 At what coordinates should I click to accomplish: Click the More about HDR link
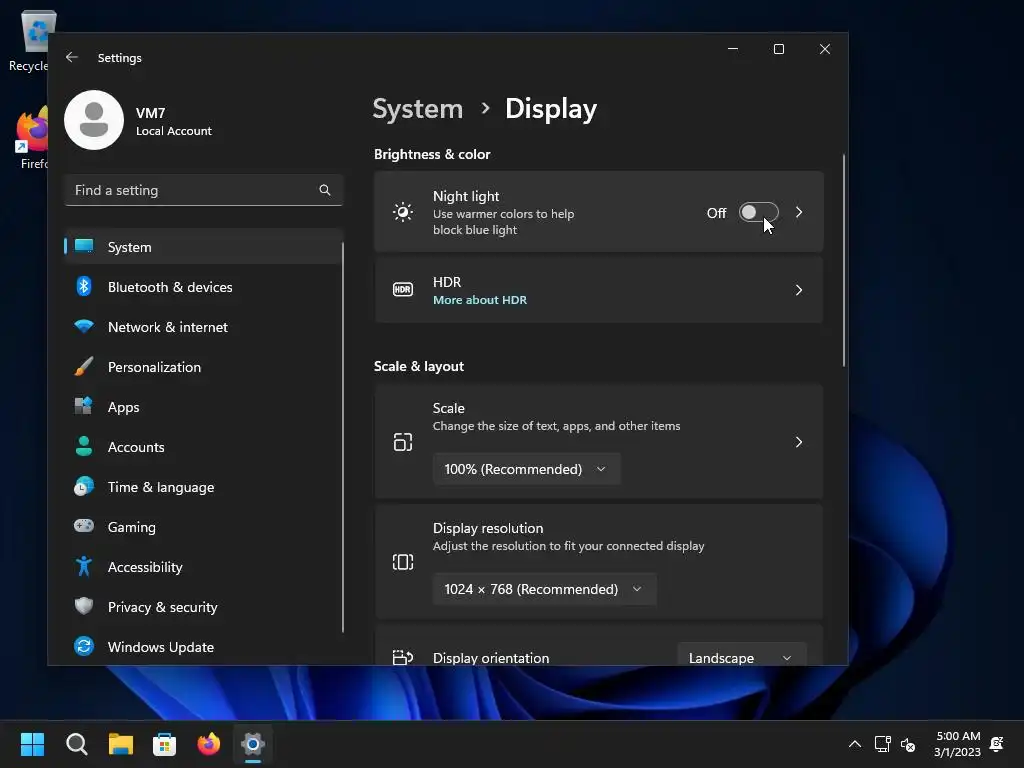479,300
